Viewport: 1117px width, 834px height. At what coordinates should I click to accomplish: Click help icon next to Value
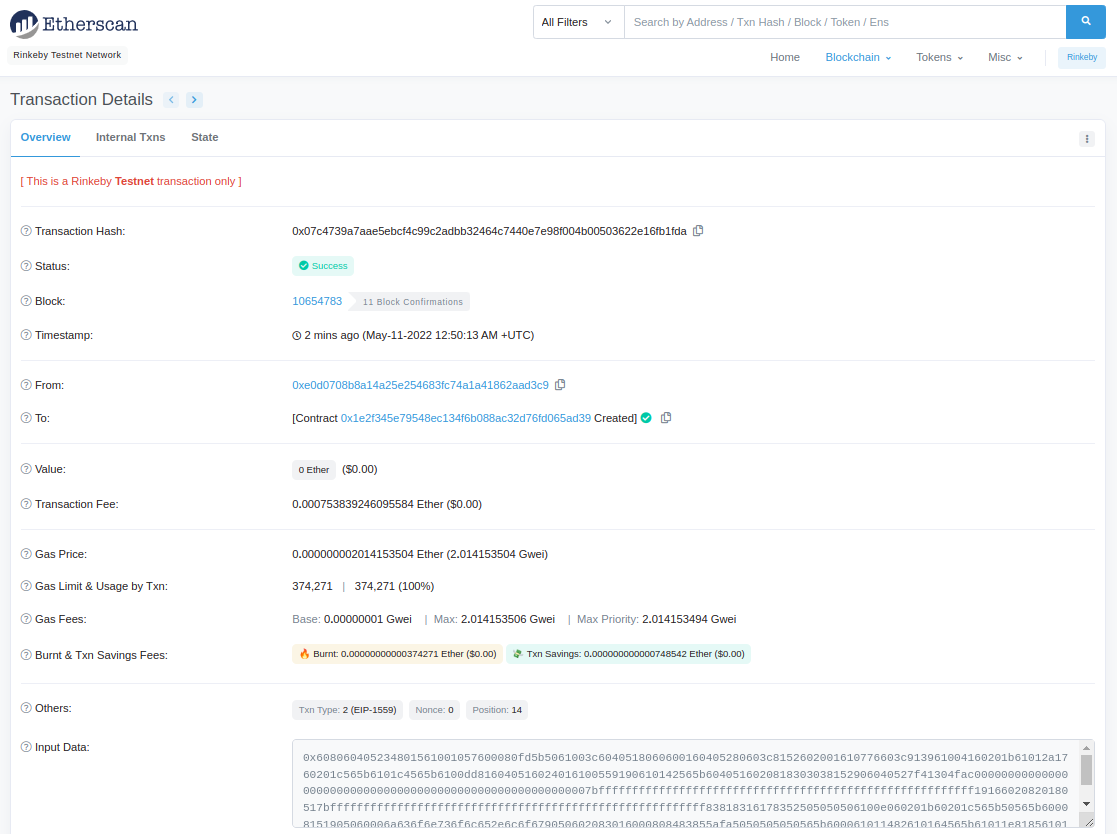click(26, 469)
